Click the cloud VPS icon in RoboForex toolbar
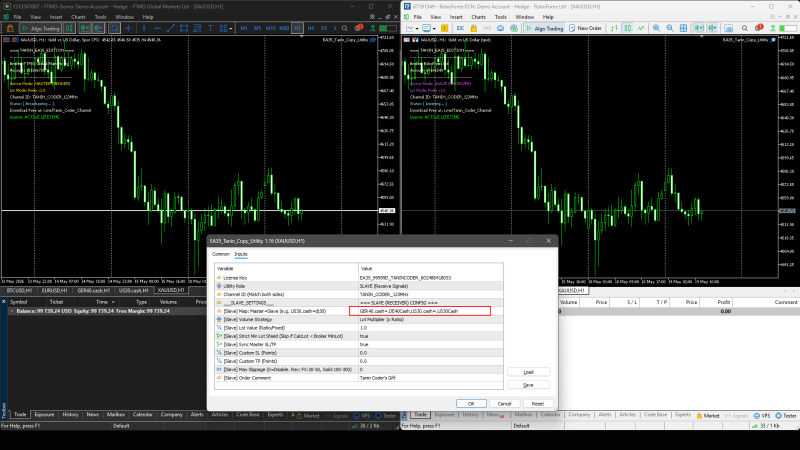 (x=500, y=28)
